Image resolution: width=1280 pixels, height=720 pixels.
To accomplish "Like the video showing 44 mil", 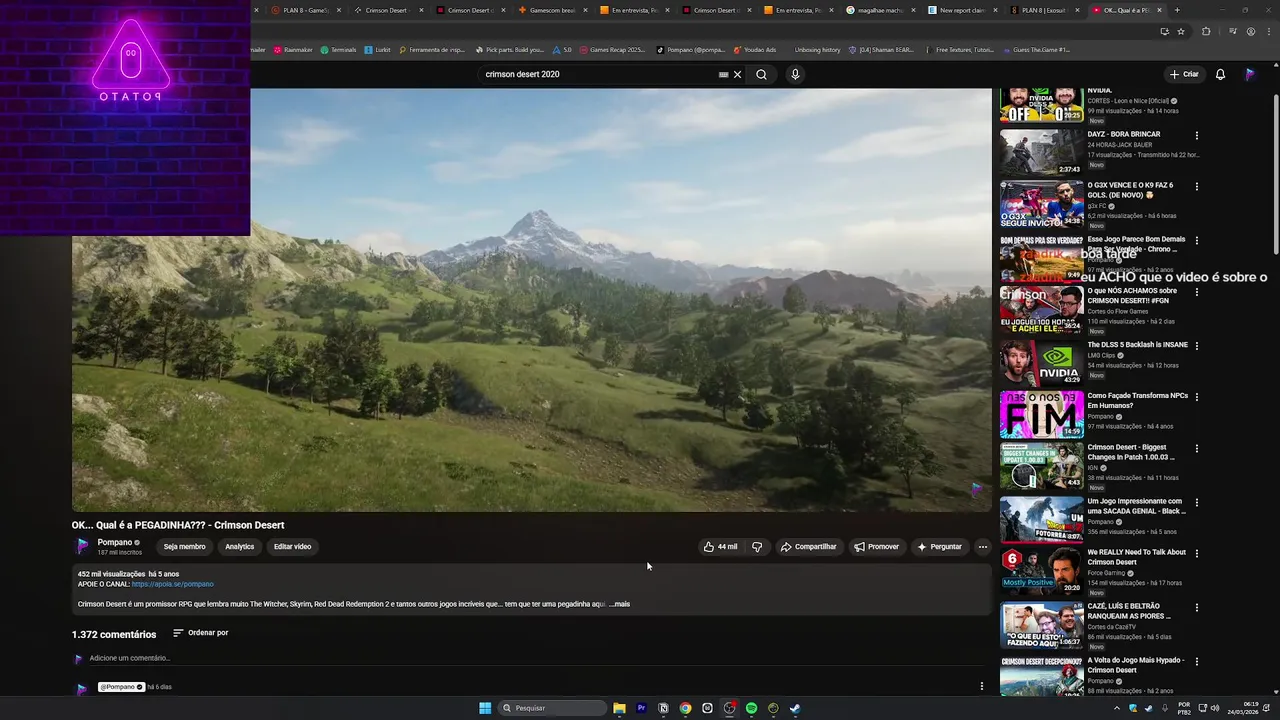I will click(x=720, y=547).
